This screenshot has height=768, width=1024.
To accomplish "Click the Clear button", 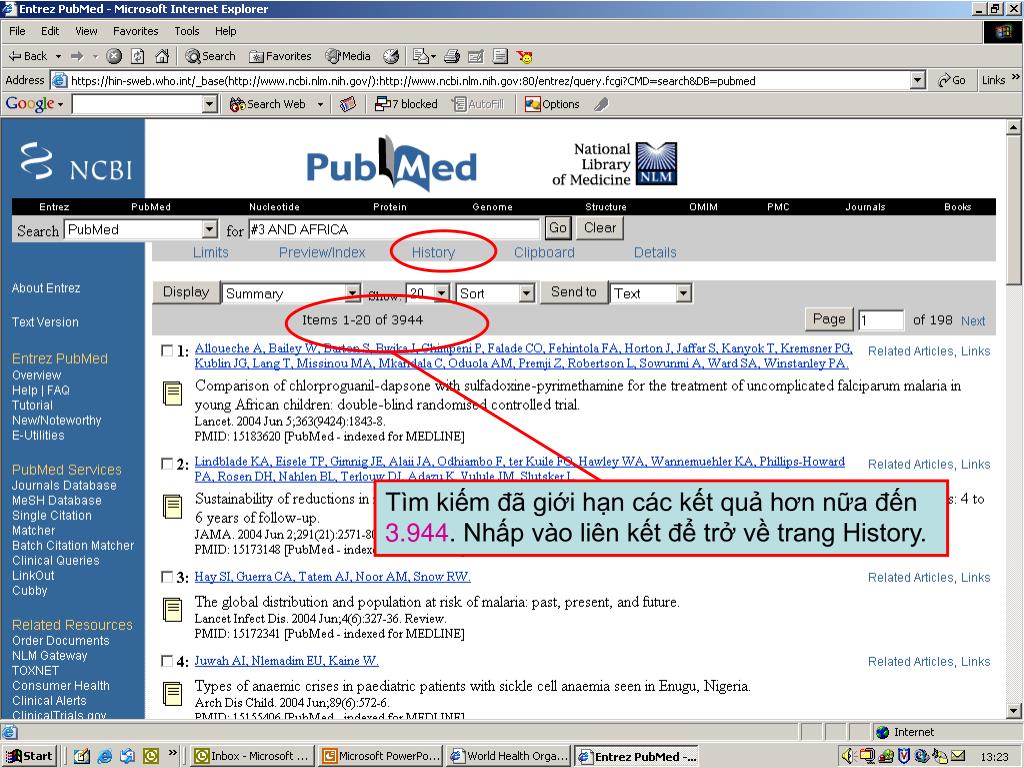I will pos(600,228).
